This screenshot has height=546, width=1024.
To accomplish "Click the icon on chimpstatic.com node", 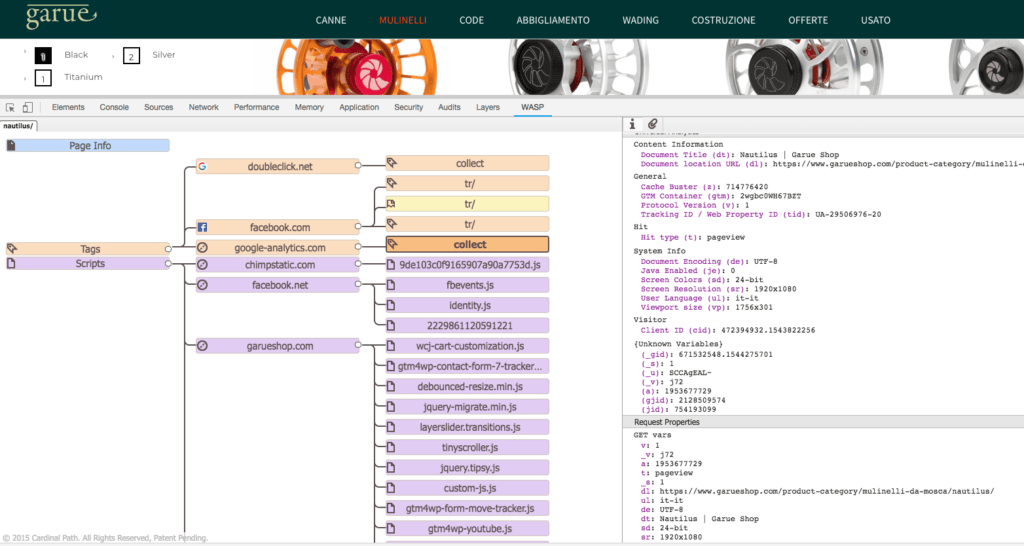I will (x=202, y=265).
